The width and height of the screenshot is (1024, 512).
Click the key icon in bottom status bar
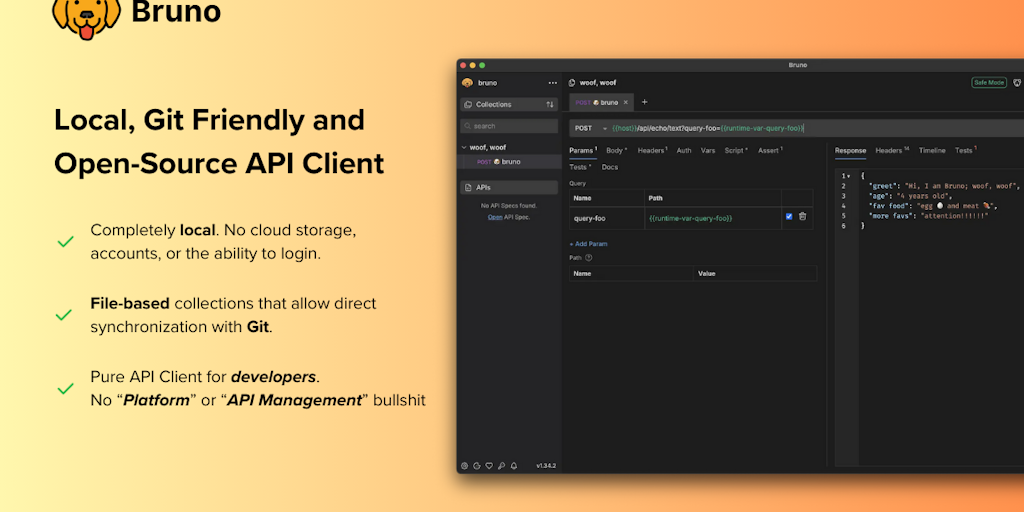[501, 466]
